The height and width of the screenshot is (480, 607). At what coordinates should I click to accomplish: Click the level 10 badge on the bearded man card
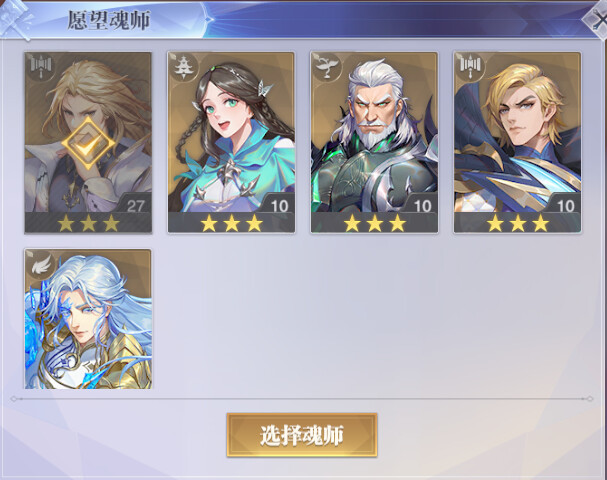pos(422,206)
